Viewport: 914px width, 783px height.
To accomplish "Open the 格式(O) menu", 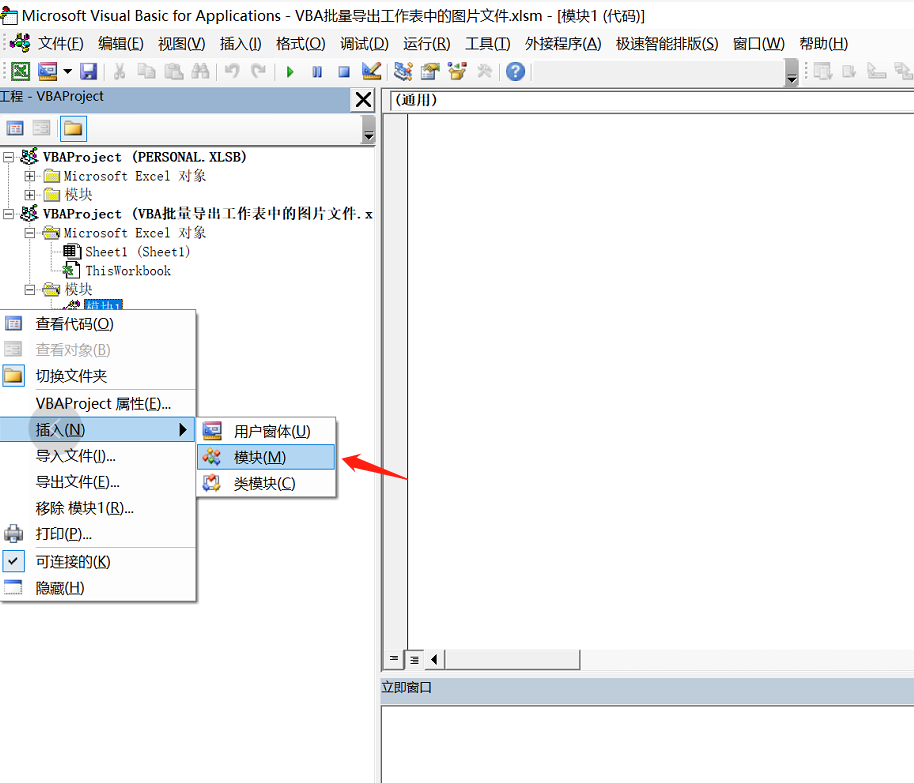I will click(x=300, y=44).
